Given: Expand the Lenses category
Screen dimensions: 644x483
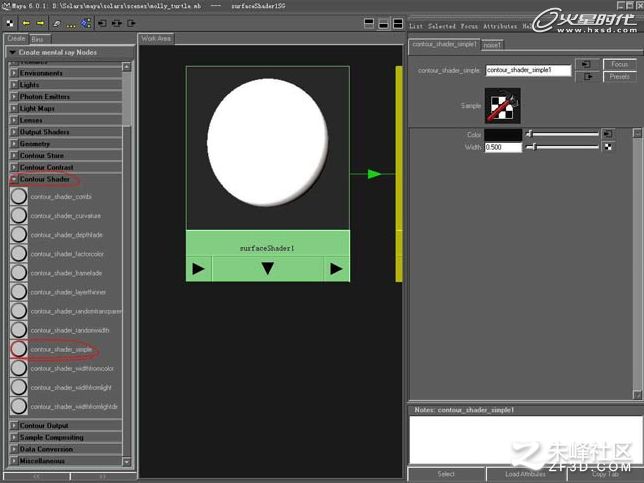Looking at the screenshot, I should click(x=14, y=120).
